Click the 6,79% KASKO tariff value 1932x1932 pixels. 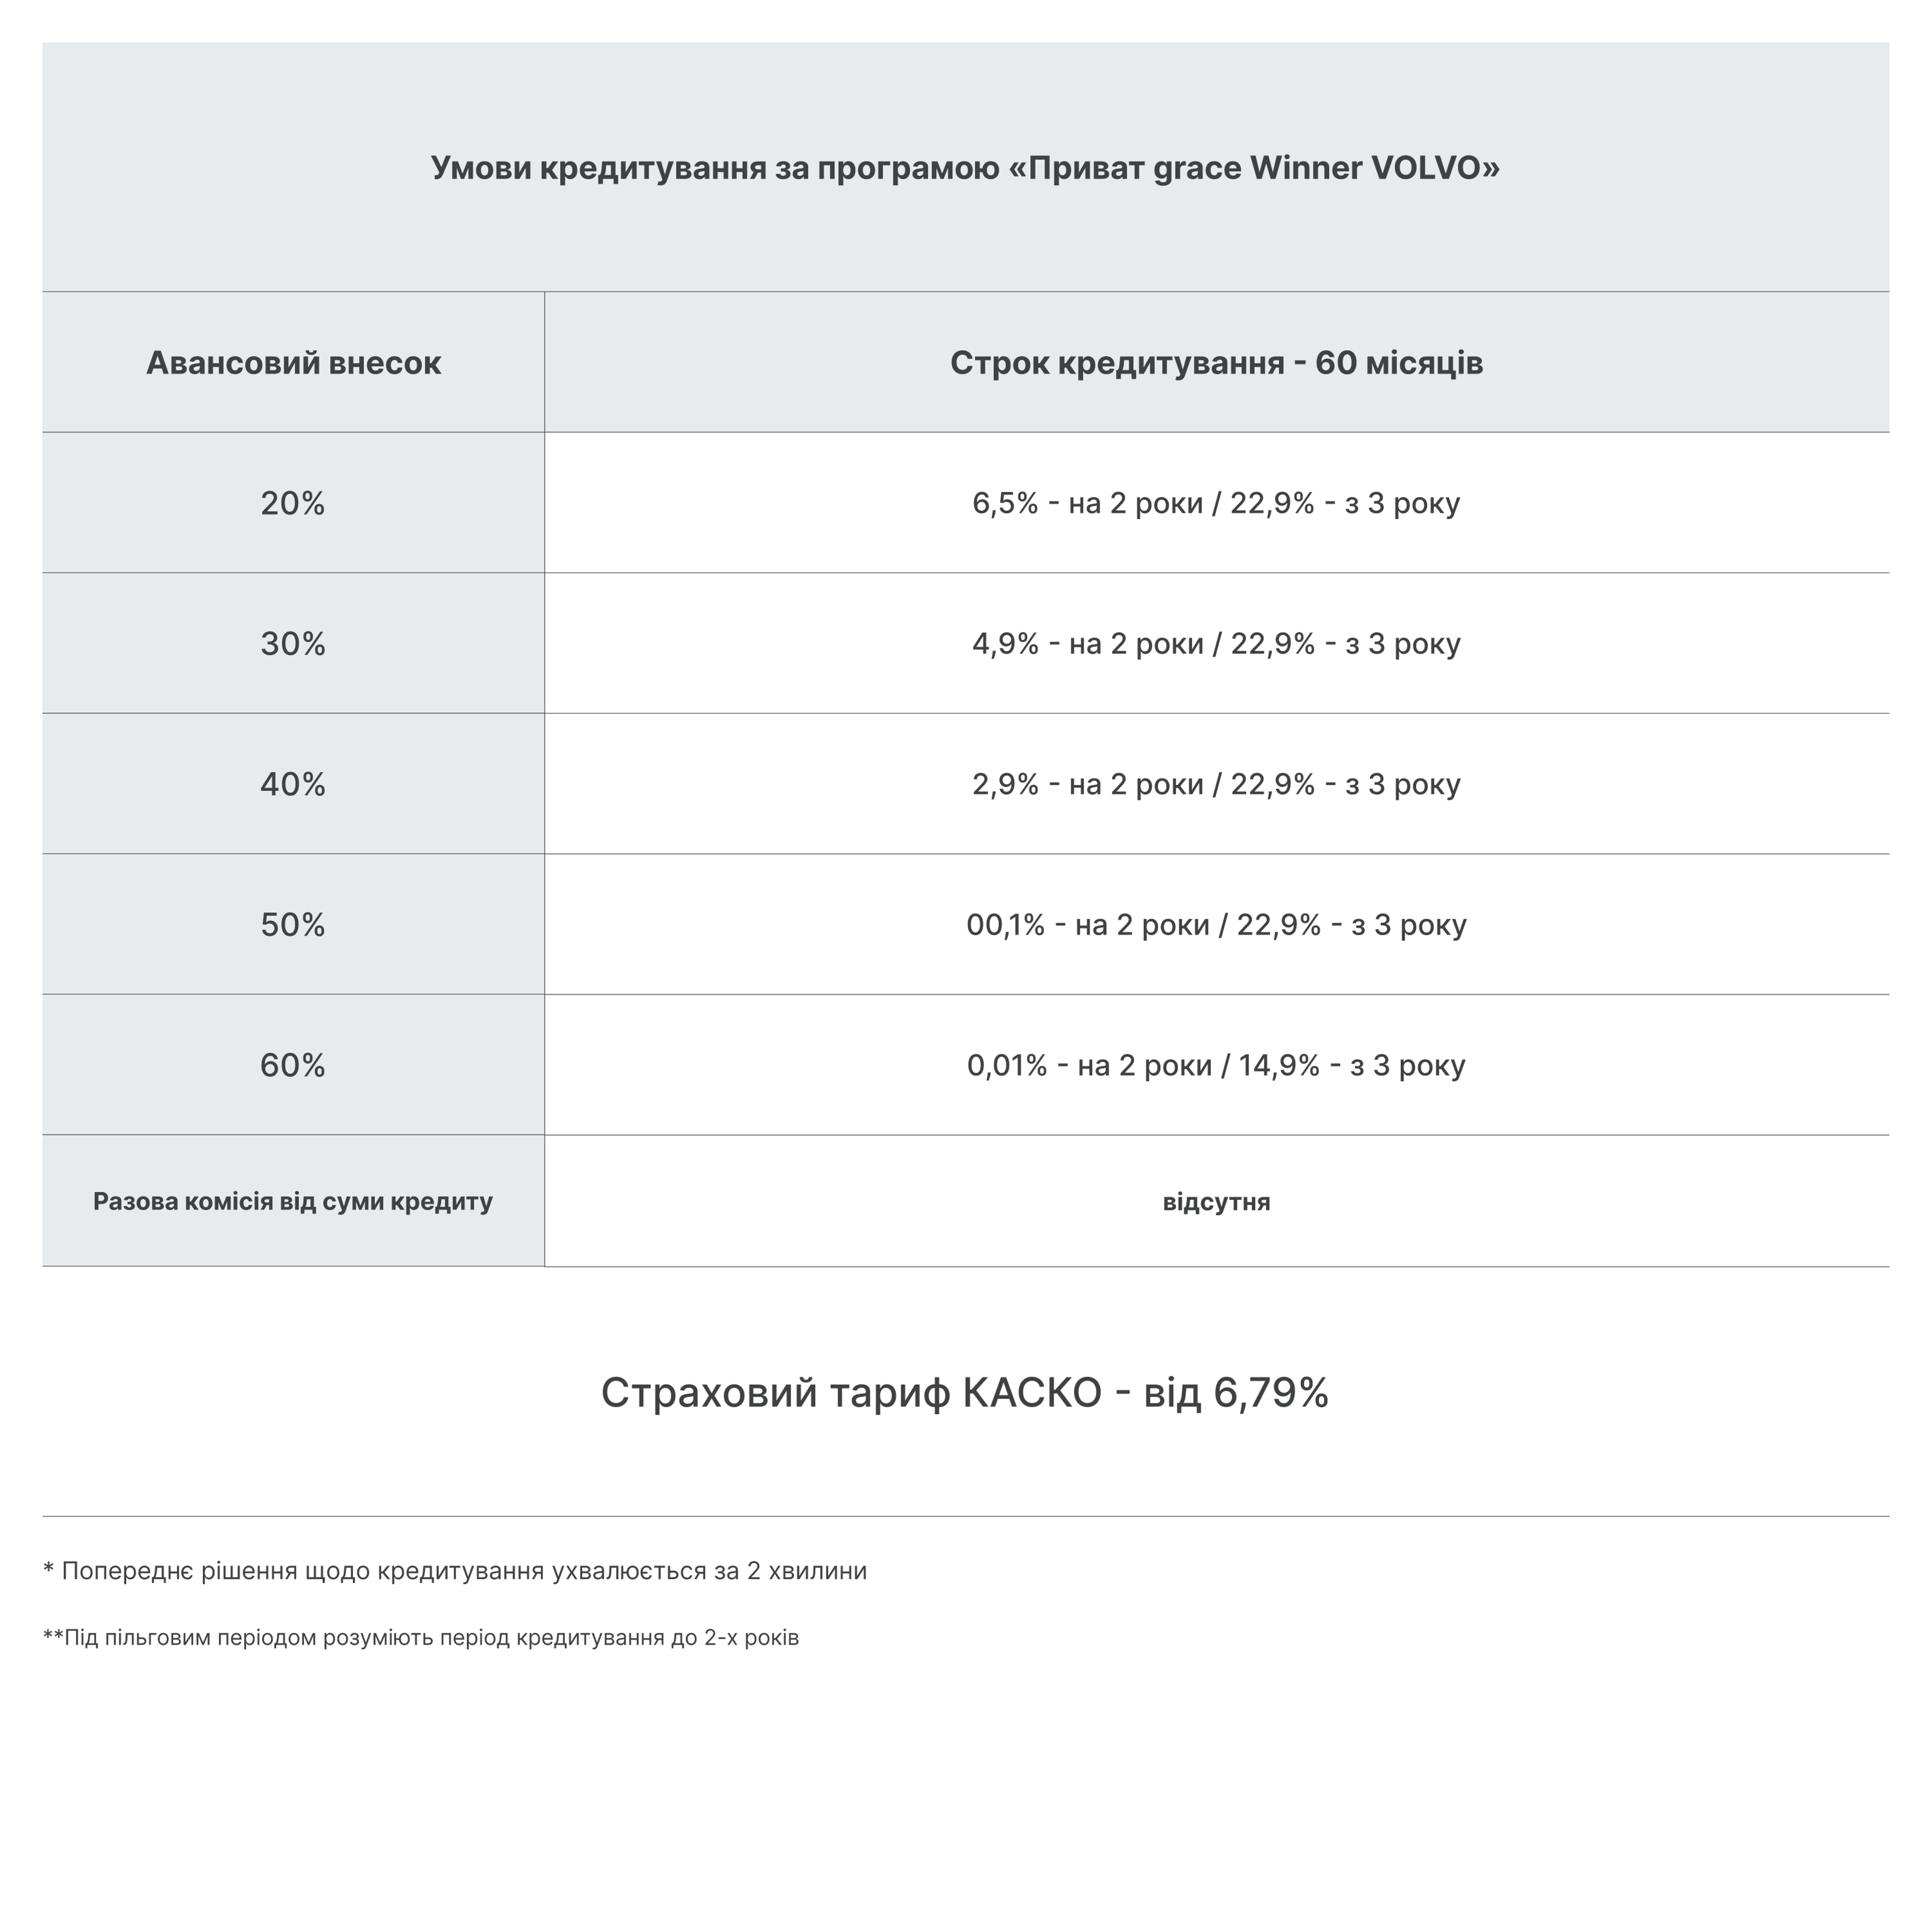coord(1271,1392)
